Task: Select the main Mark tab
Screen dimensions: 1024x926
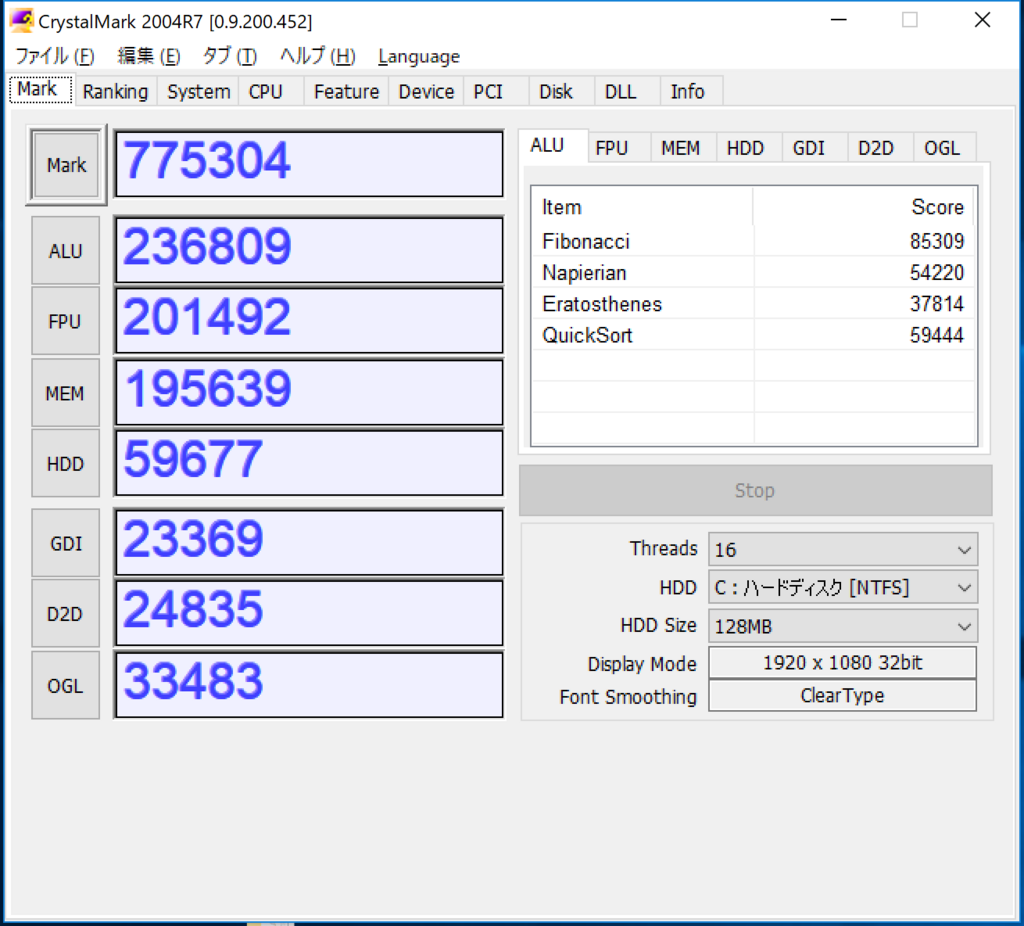Action: coord(38,89)
